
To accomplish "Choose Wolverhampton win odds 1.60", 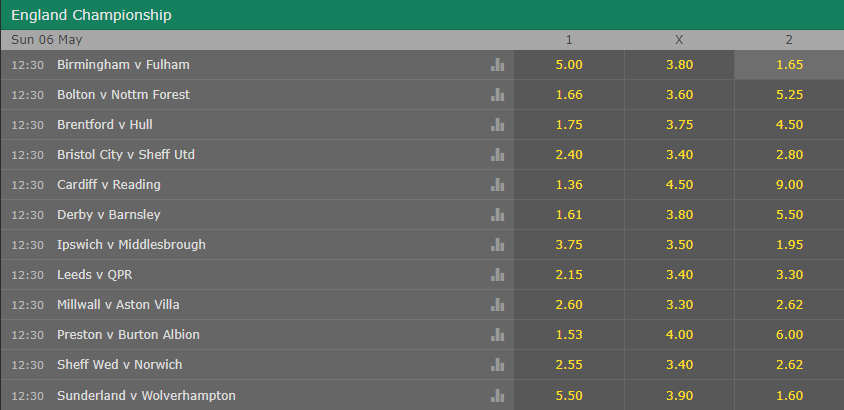I will tap(789, 396).
